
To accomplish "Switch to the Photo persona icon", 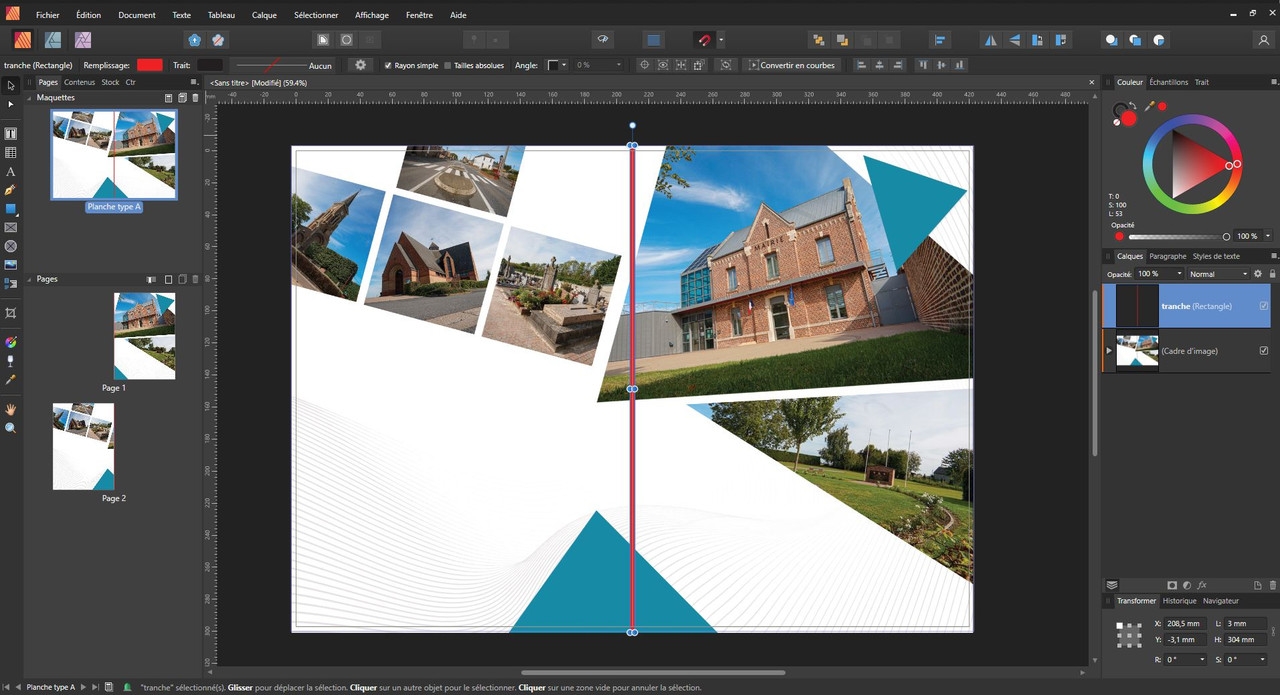I will click(x=83, y=40).
